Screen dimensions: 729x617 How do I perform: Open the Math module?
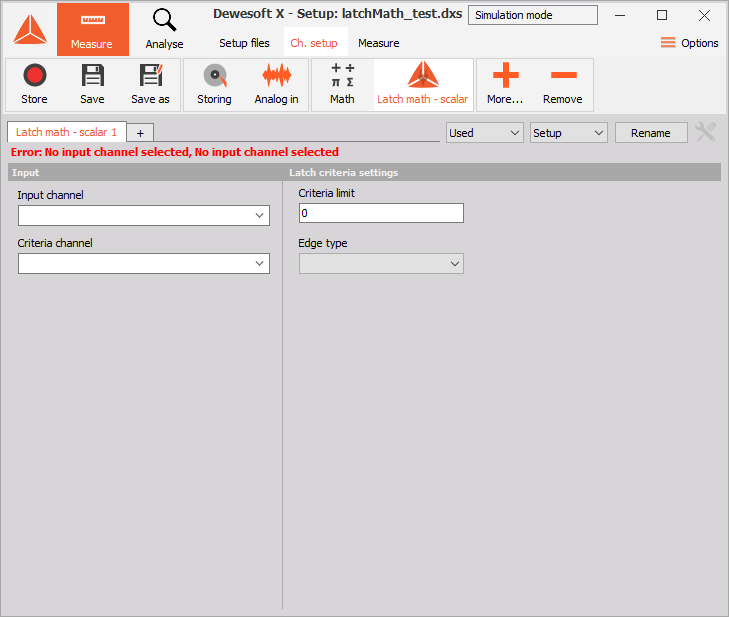pyautogui.click(x=343, y=85)
